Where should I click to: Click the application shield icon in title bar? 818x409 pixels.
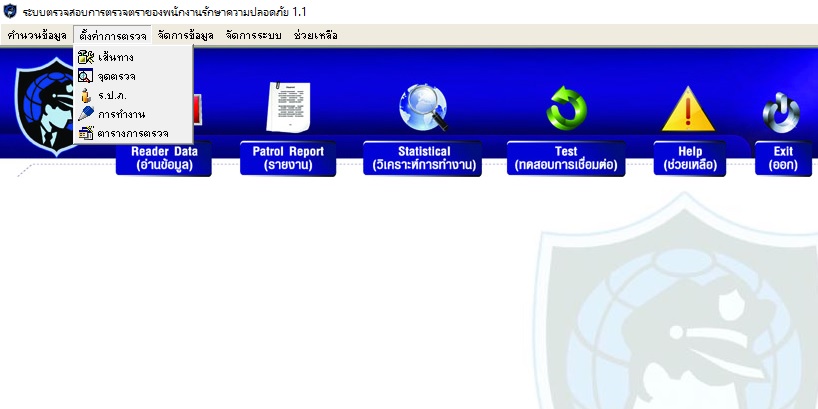tap(10, 10)
